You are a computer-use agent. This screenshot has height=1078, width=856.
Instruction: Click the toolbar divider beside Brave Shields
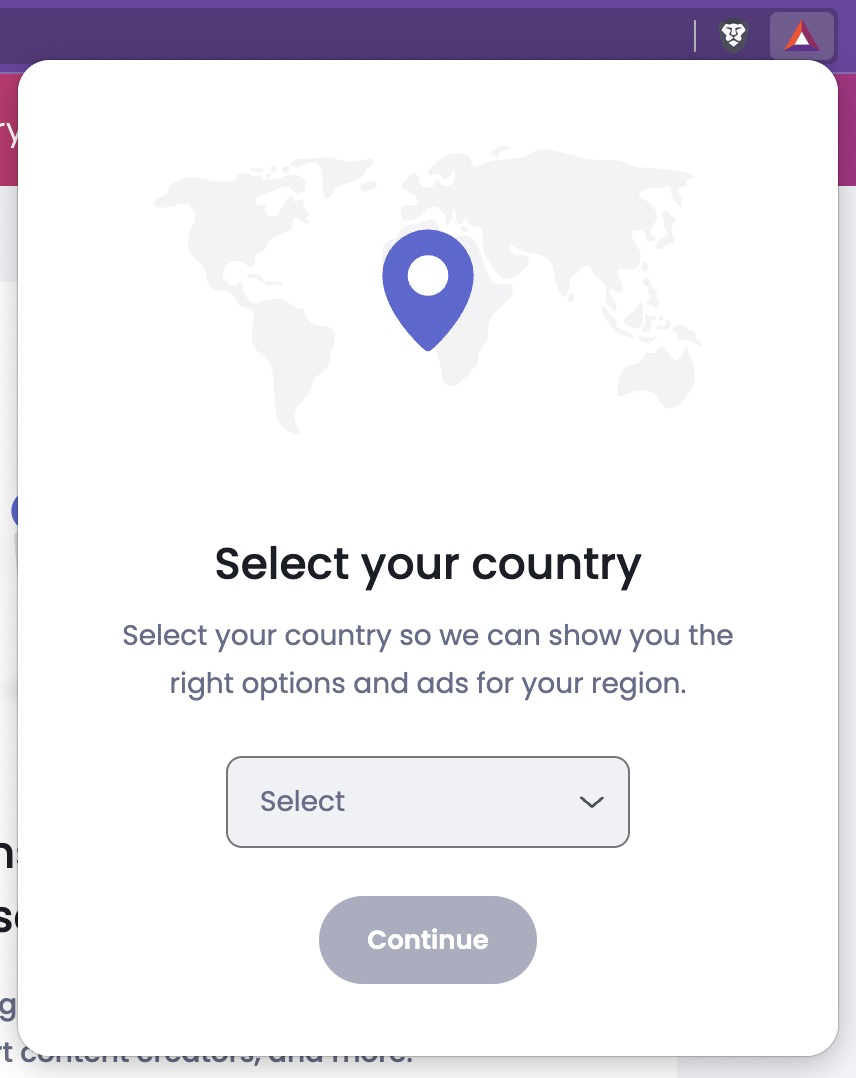pyautogui.click(x=695, y=36)
